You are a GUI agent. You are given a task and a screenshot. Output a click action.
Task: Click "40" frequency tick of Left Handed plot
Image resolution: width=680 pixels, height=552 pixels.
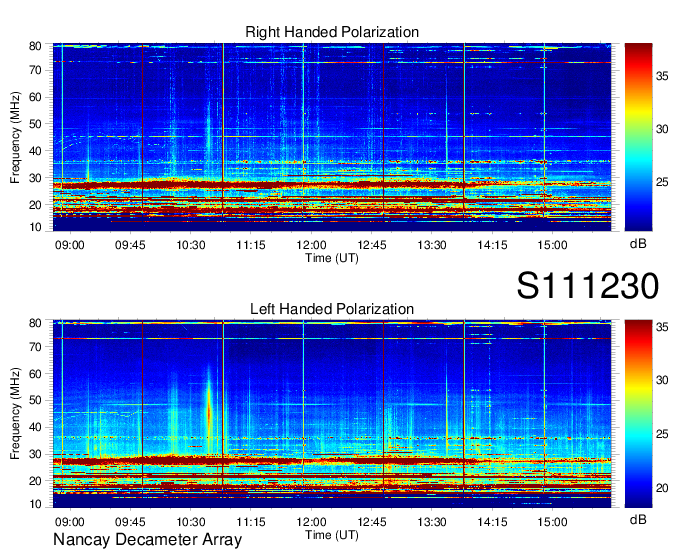coord(35,427)
